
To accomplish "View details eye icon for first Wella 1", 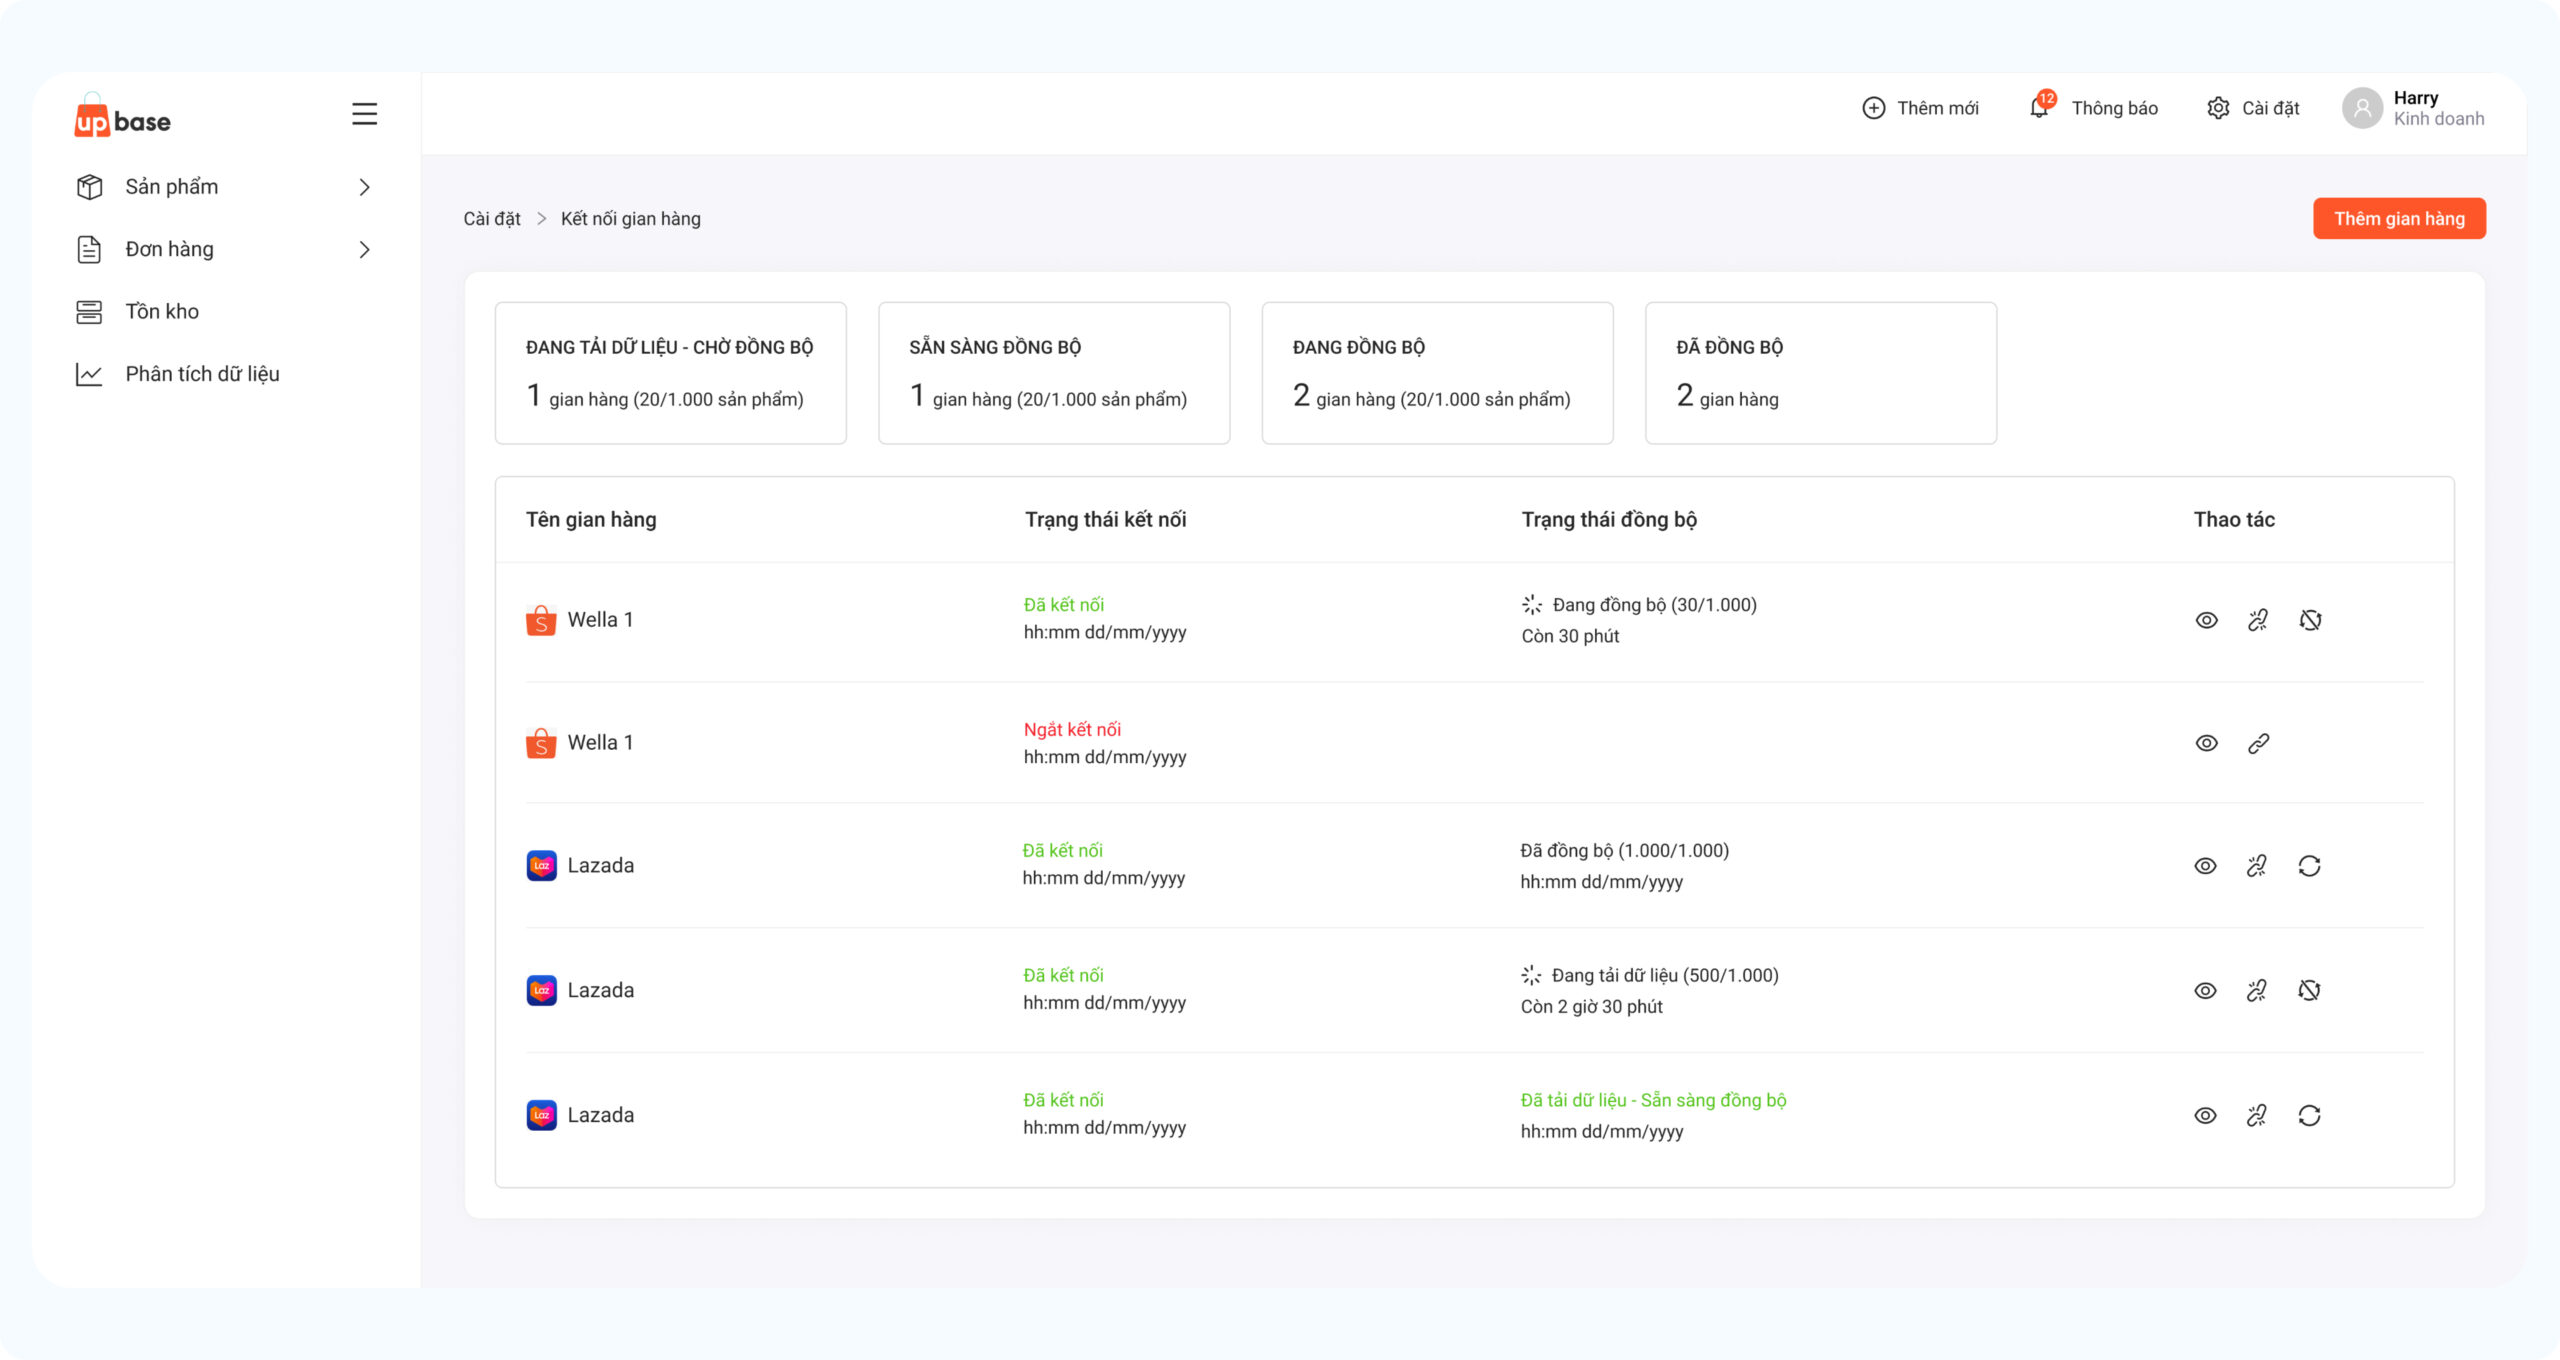I will pos(2206,620).
